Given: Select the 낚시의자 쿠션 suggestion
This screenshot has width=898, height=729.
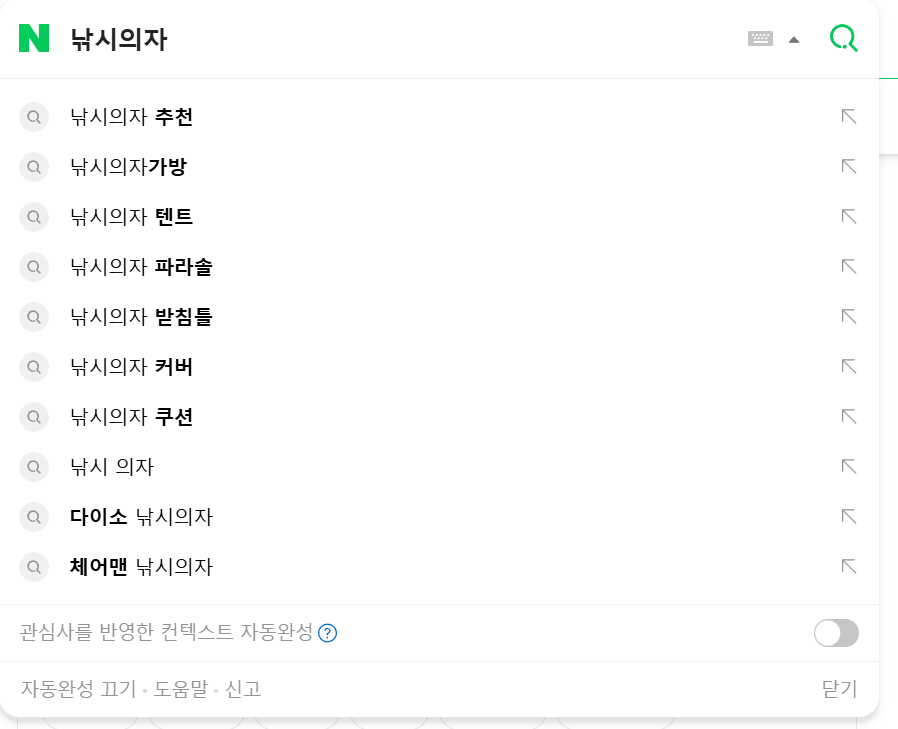Looking at the screenshot, I should pyautogui.click(x=131, y=416).
